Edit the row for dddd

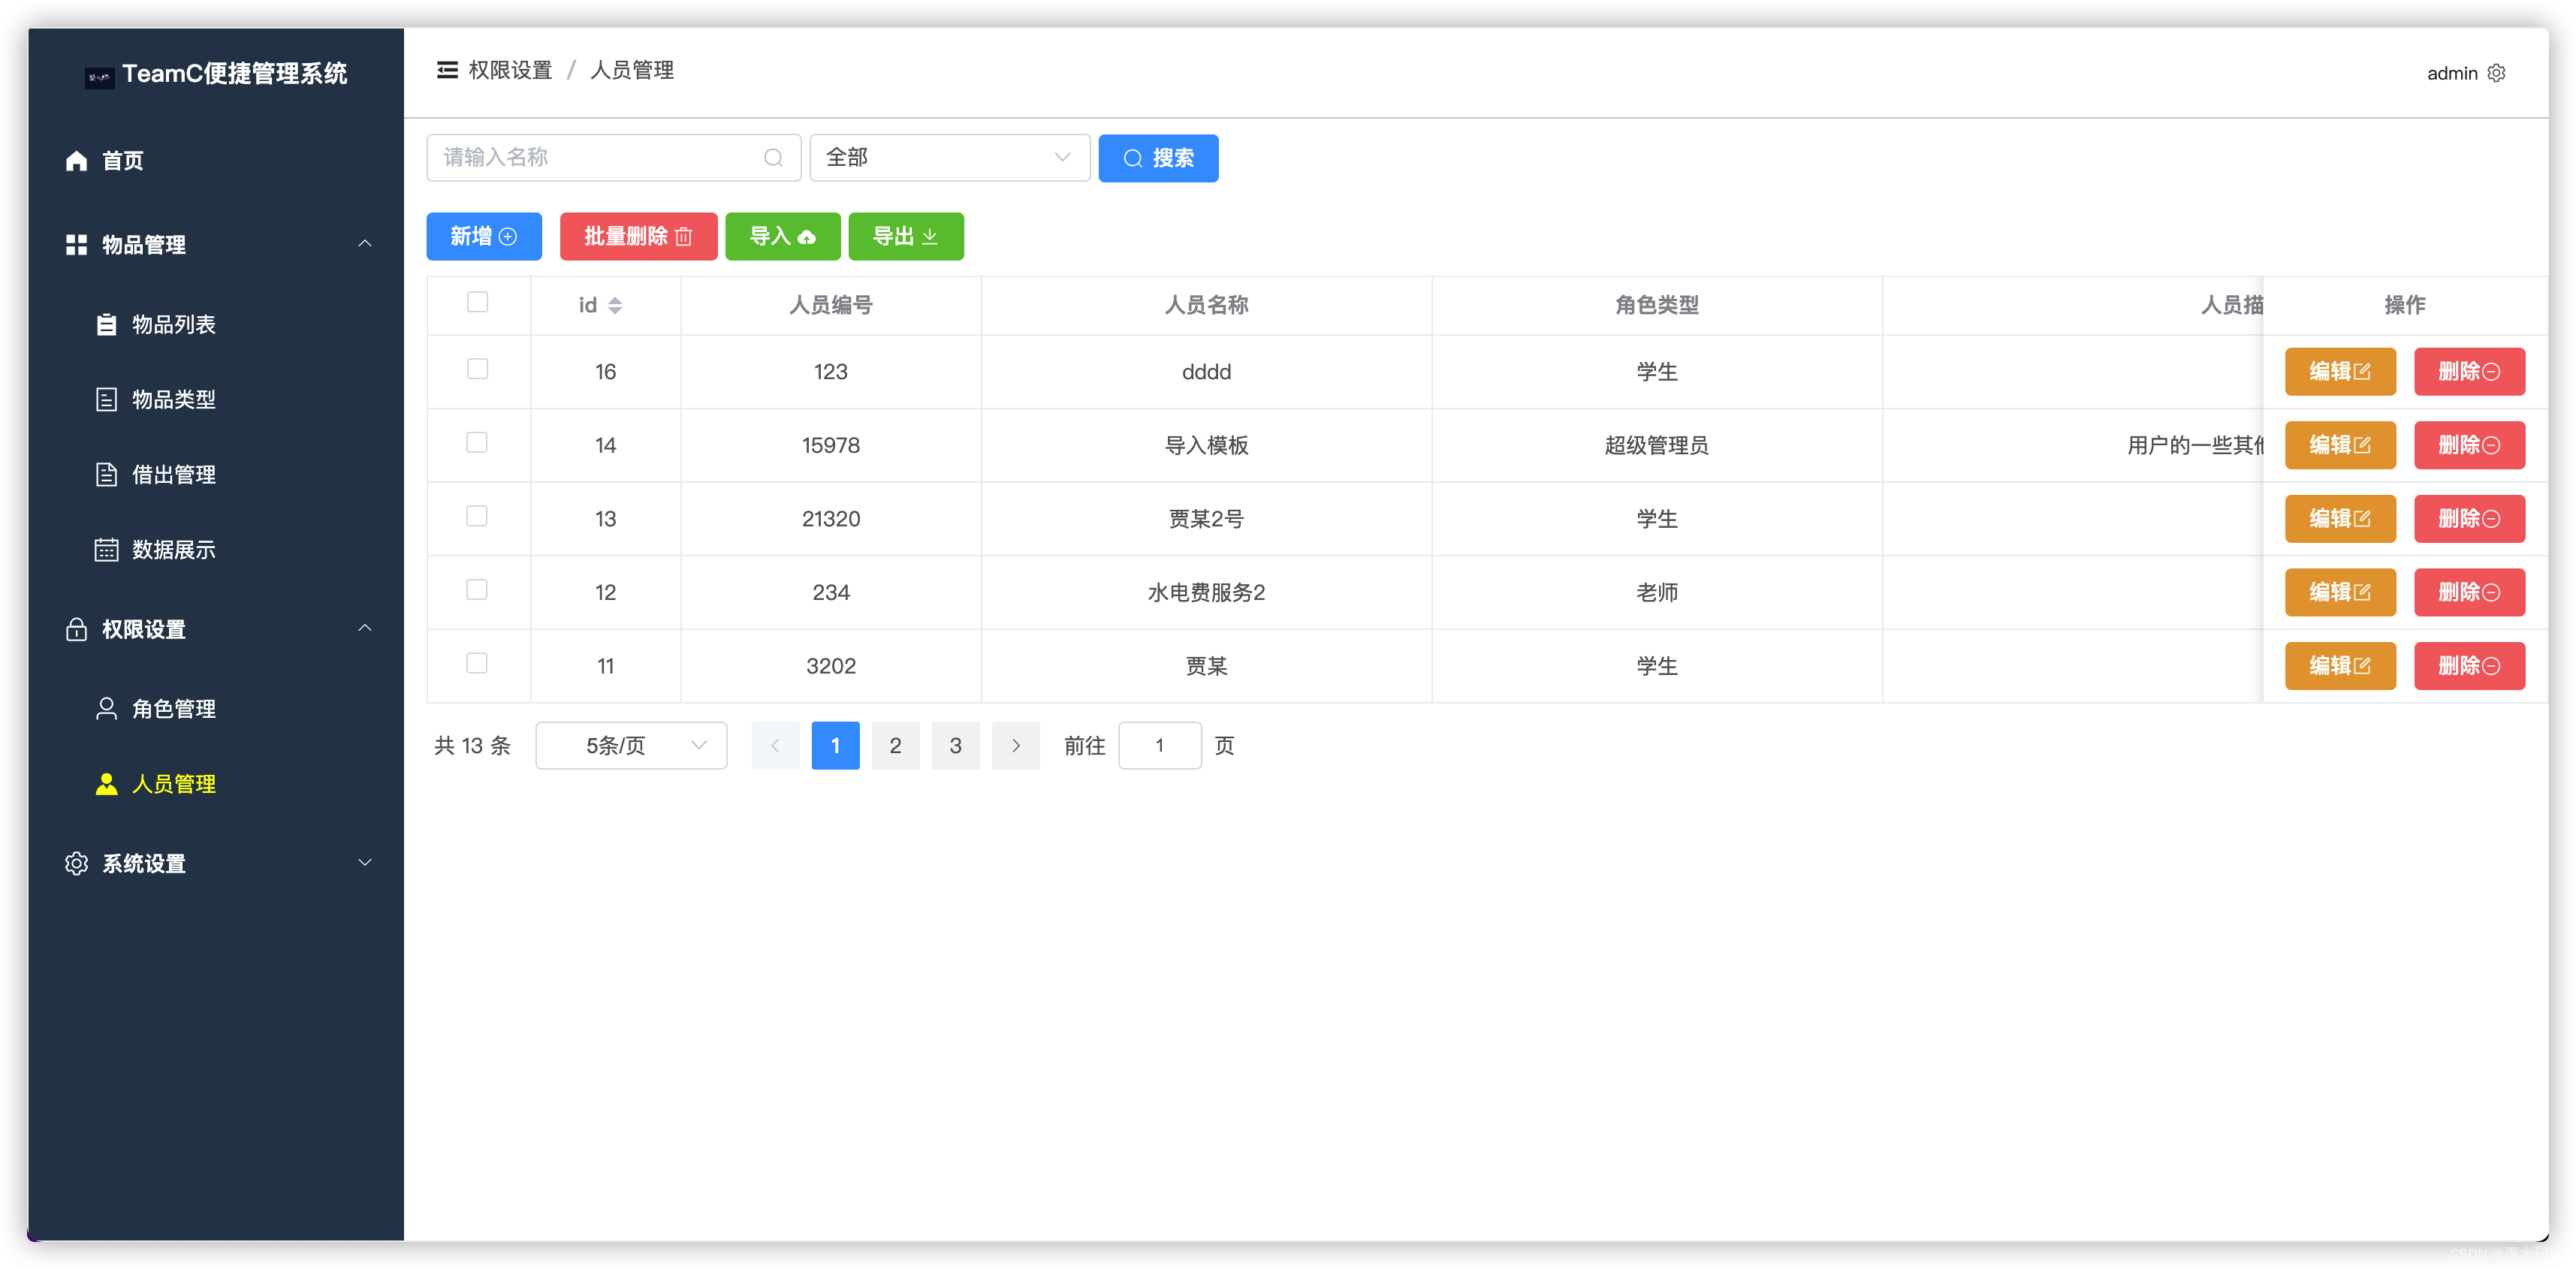[2340, 372]
